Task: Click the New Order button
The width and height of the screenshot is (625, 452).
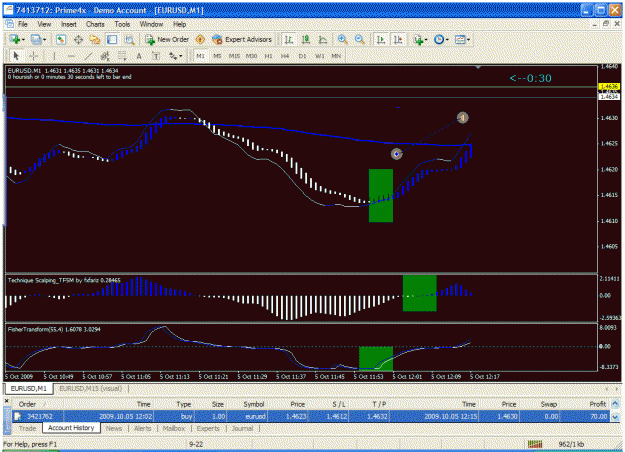Action: pyautogui.click(x=167, y=39)
